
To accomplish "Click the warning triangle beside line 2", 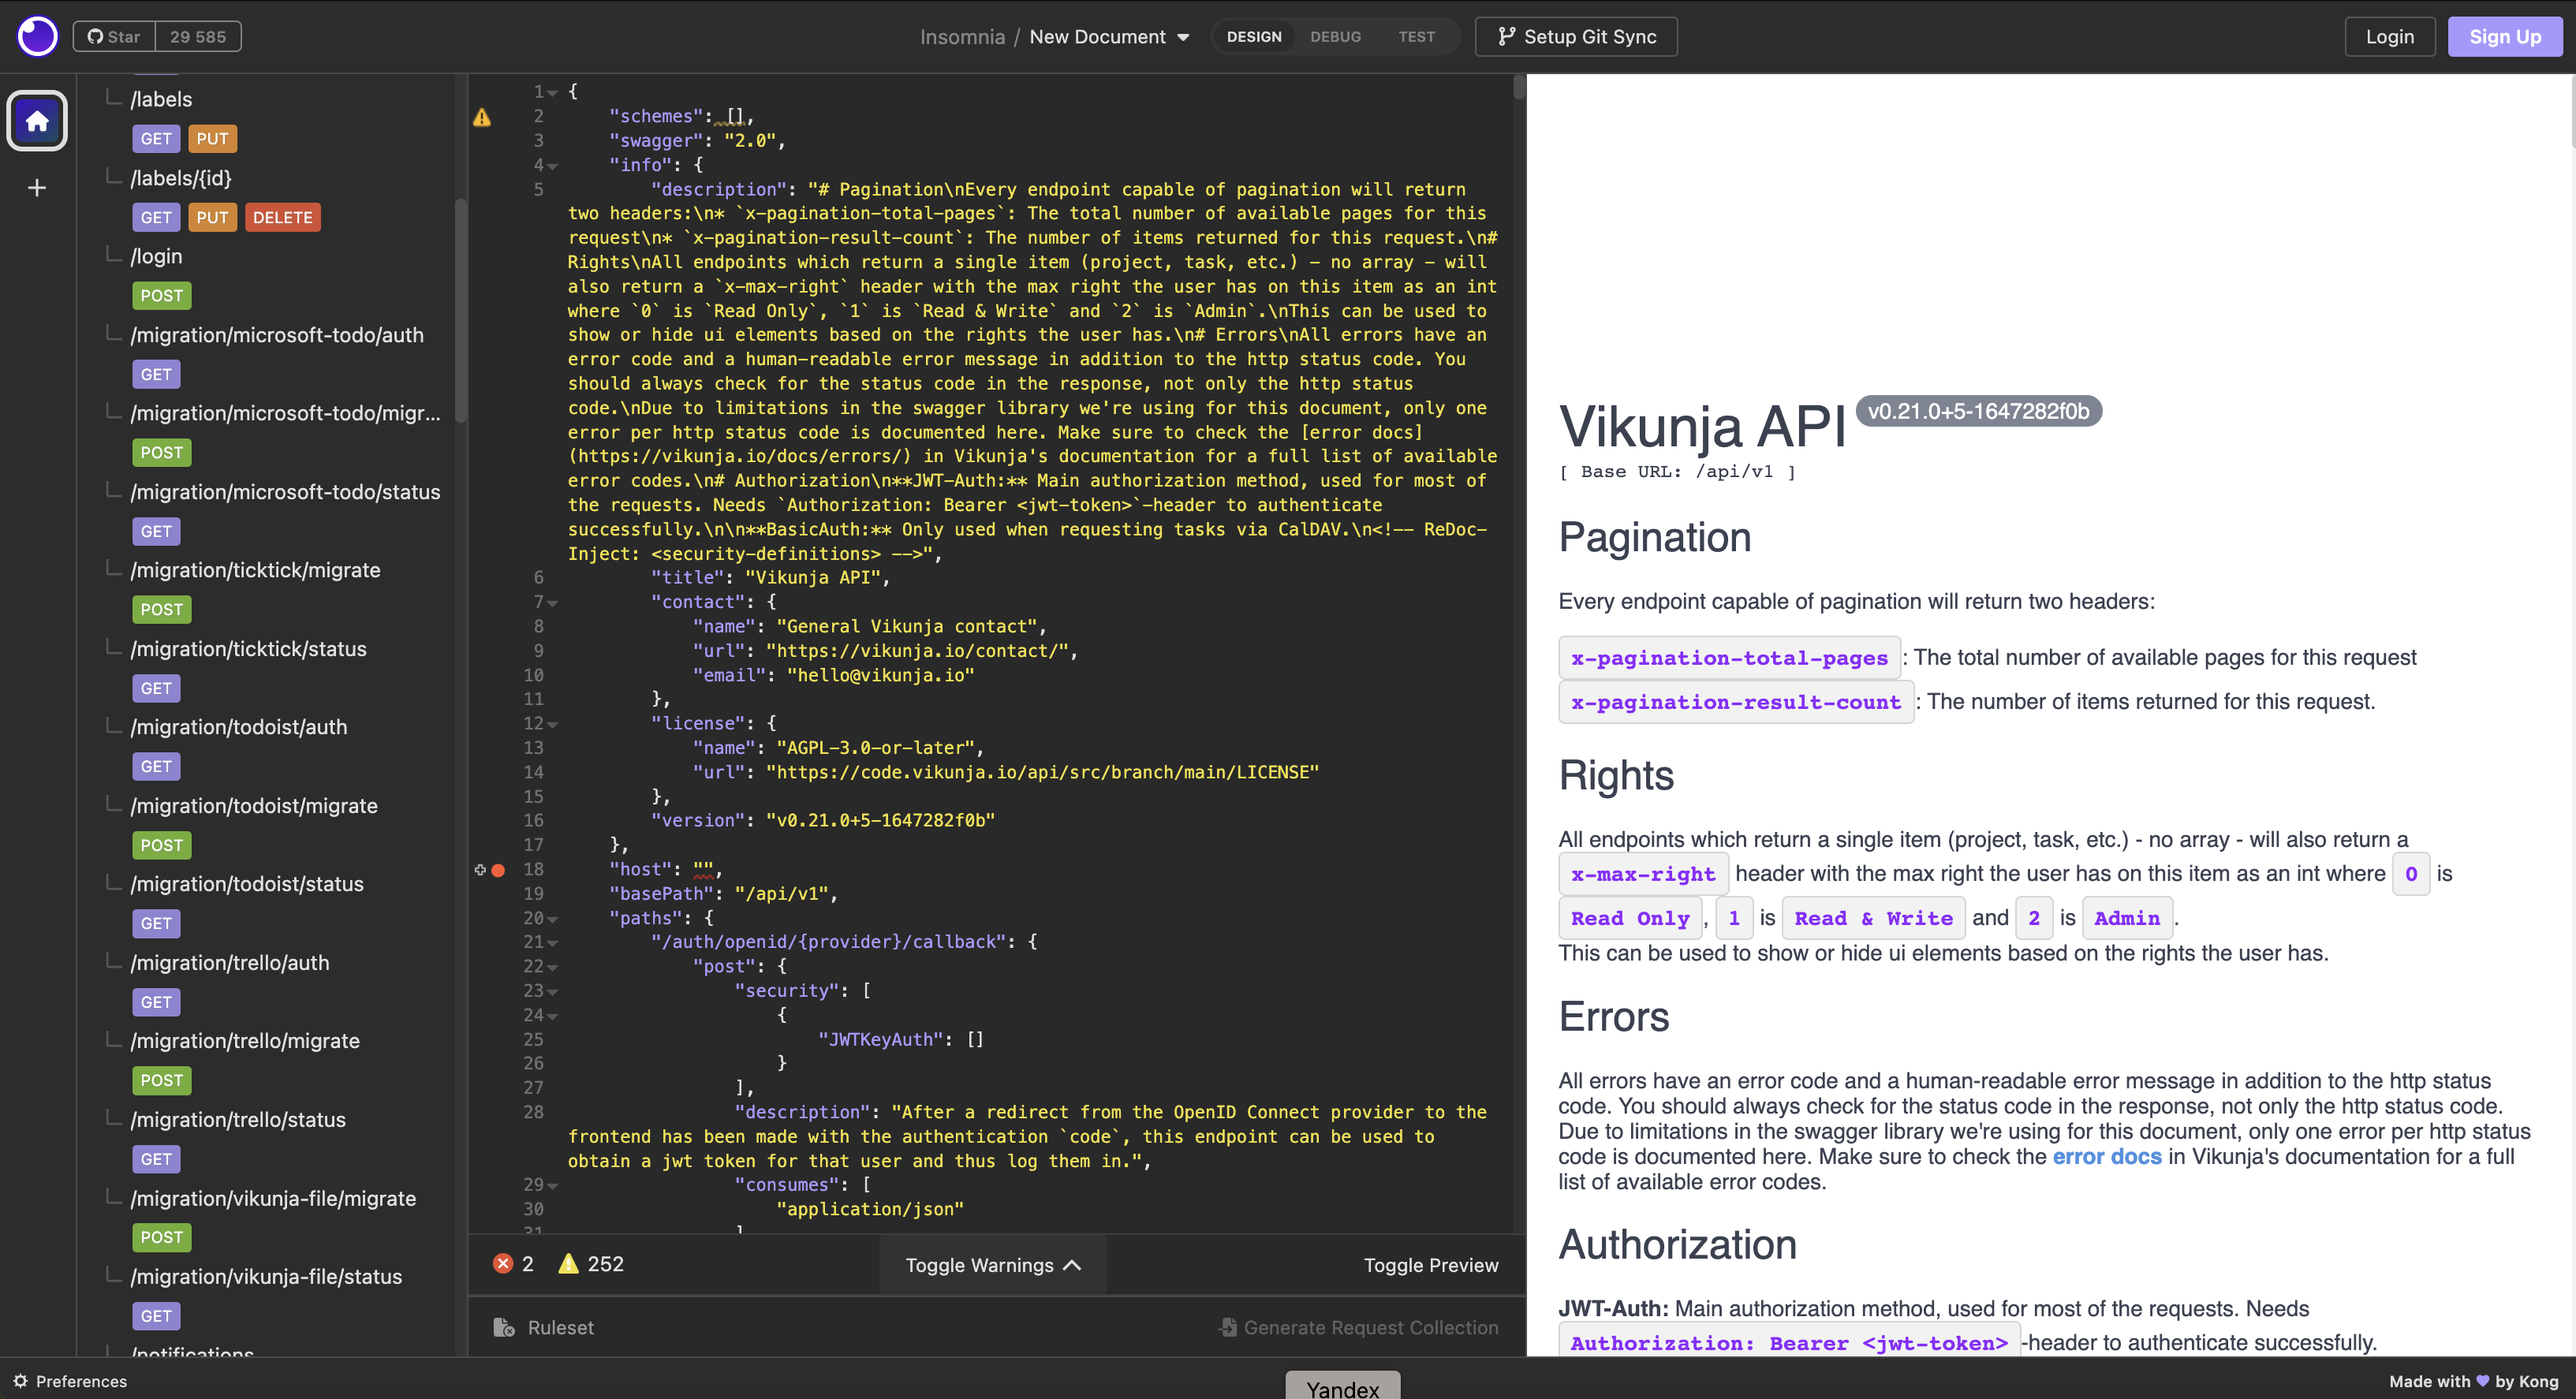I will (x=482, y=117).
